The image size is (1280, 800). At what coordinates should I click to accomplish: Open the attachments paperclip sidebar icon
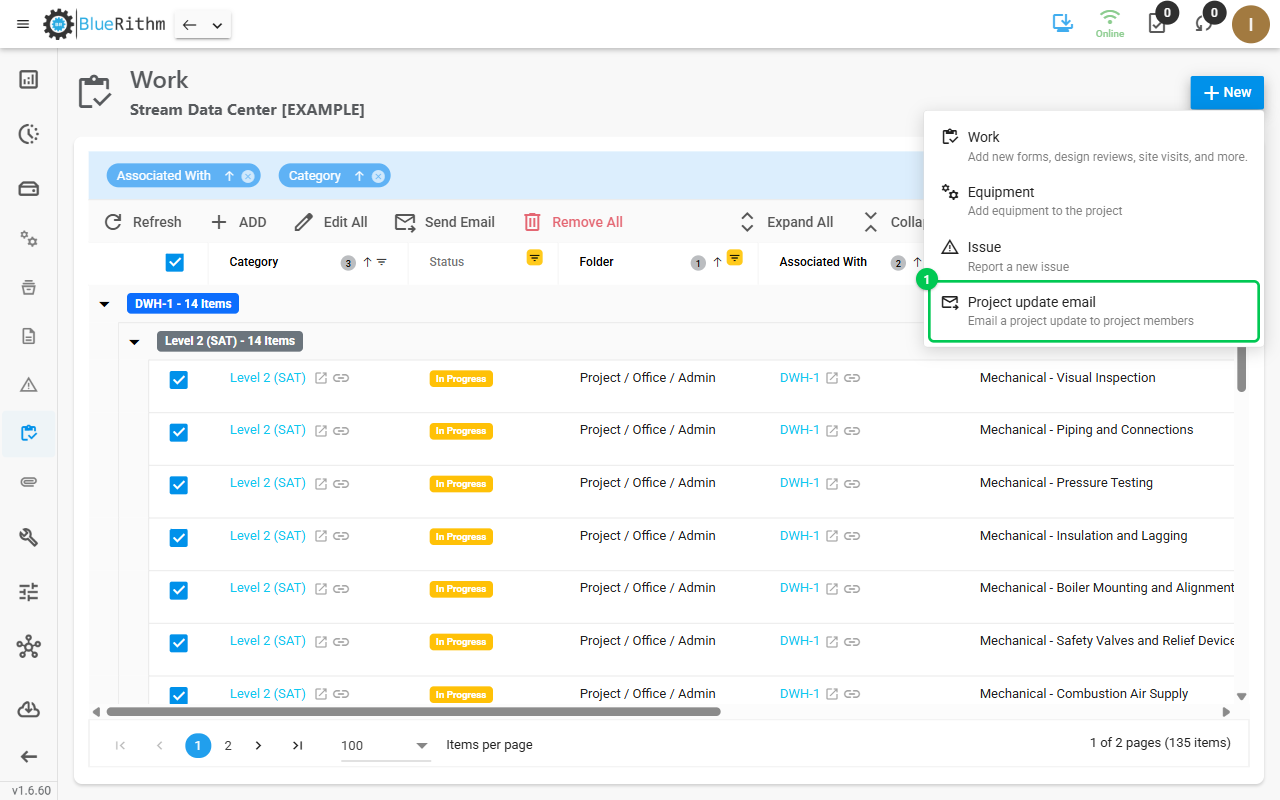[x=29, y=482]
